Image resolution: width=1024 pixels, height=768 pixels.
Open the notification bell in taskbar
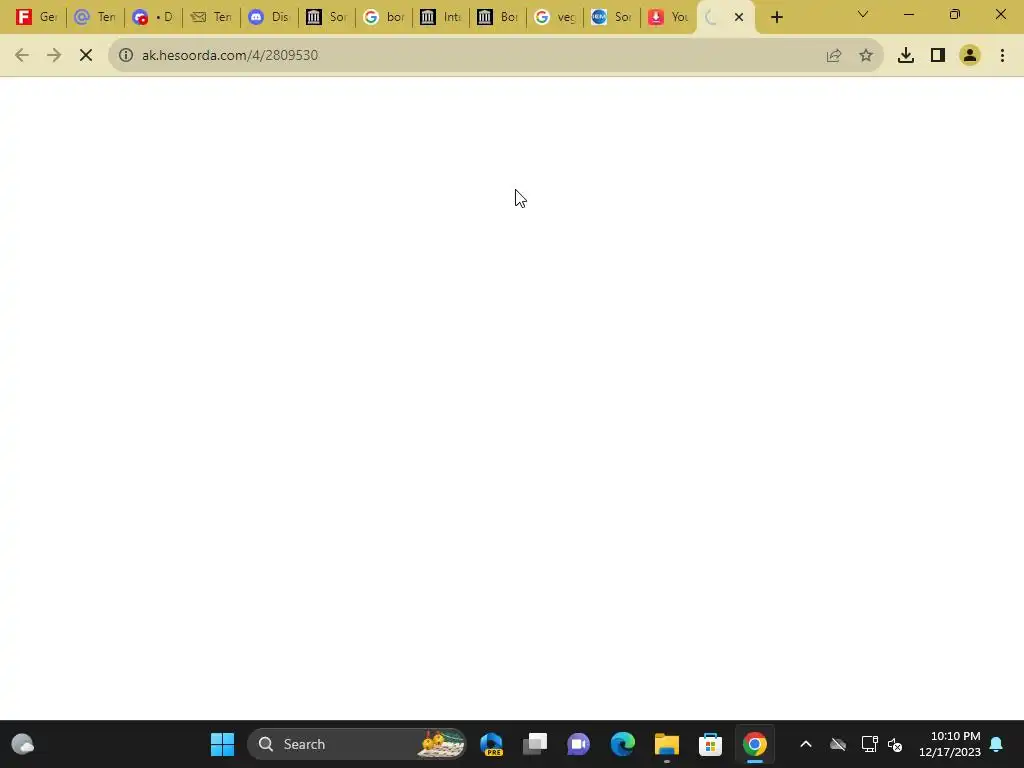(x=997, y=744)
